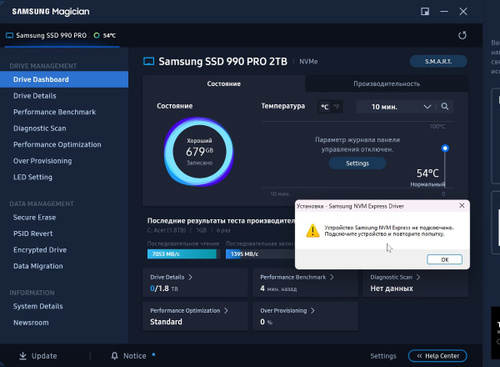Open LED Setting in sidebar
This screenshot has height=367, width=500.
[x=33, y=177]
